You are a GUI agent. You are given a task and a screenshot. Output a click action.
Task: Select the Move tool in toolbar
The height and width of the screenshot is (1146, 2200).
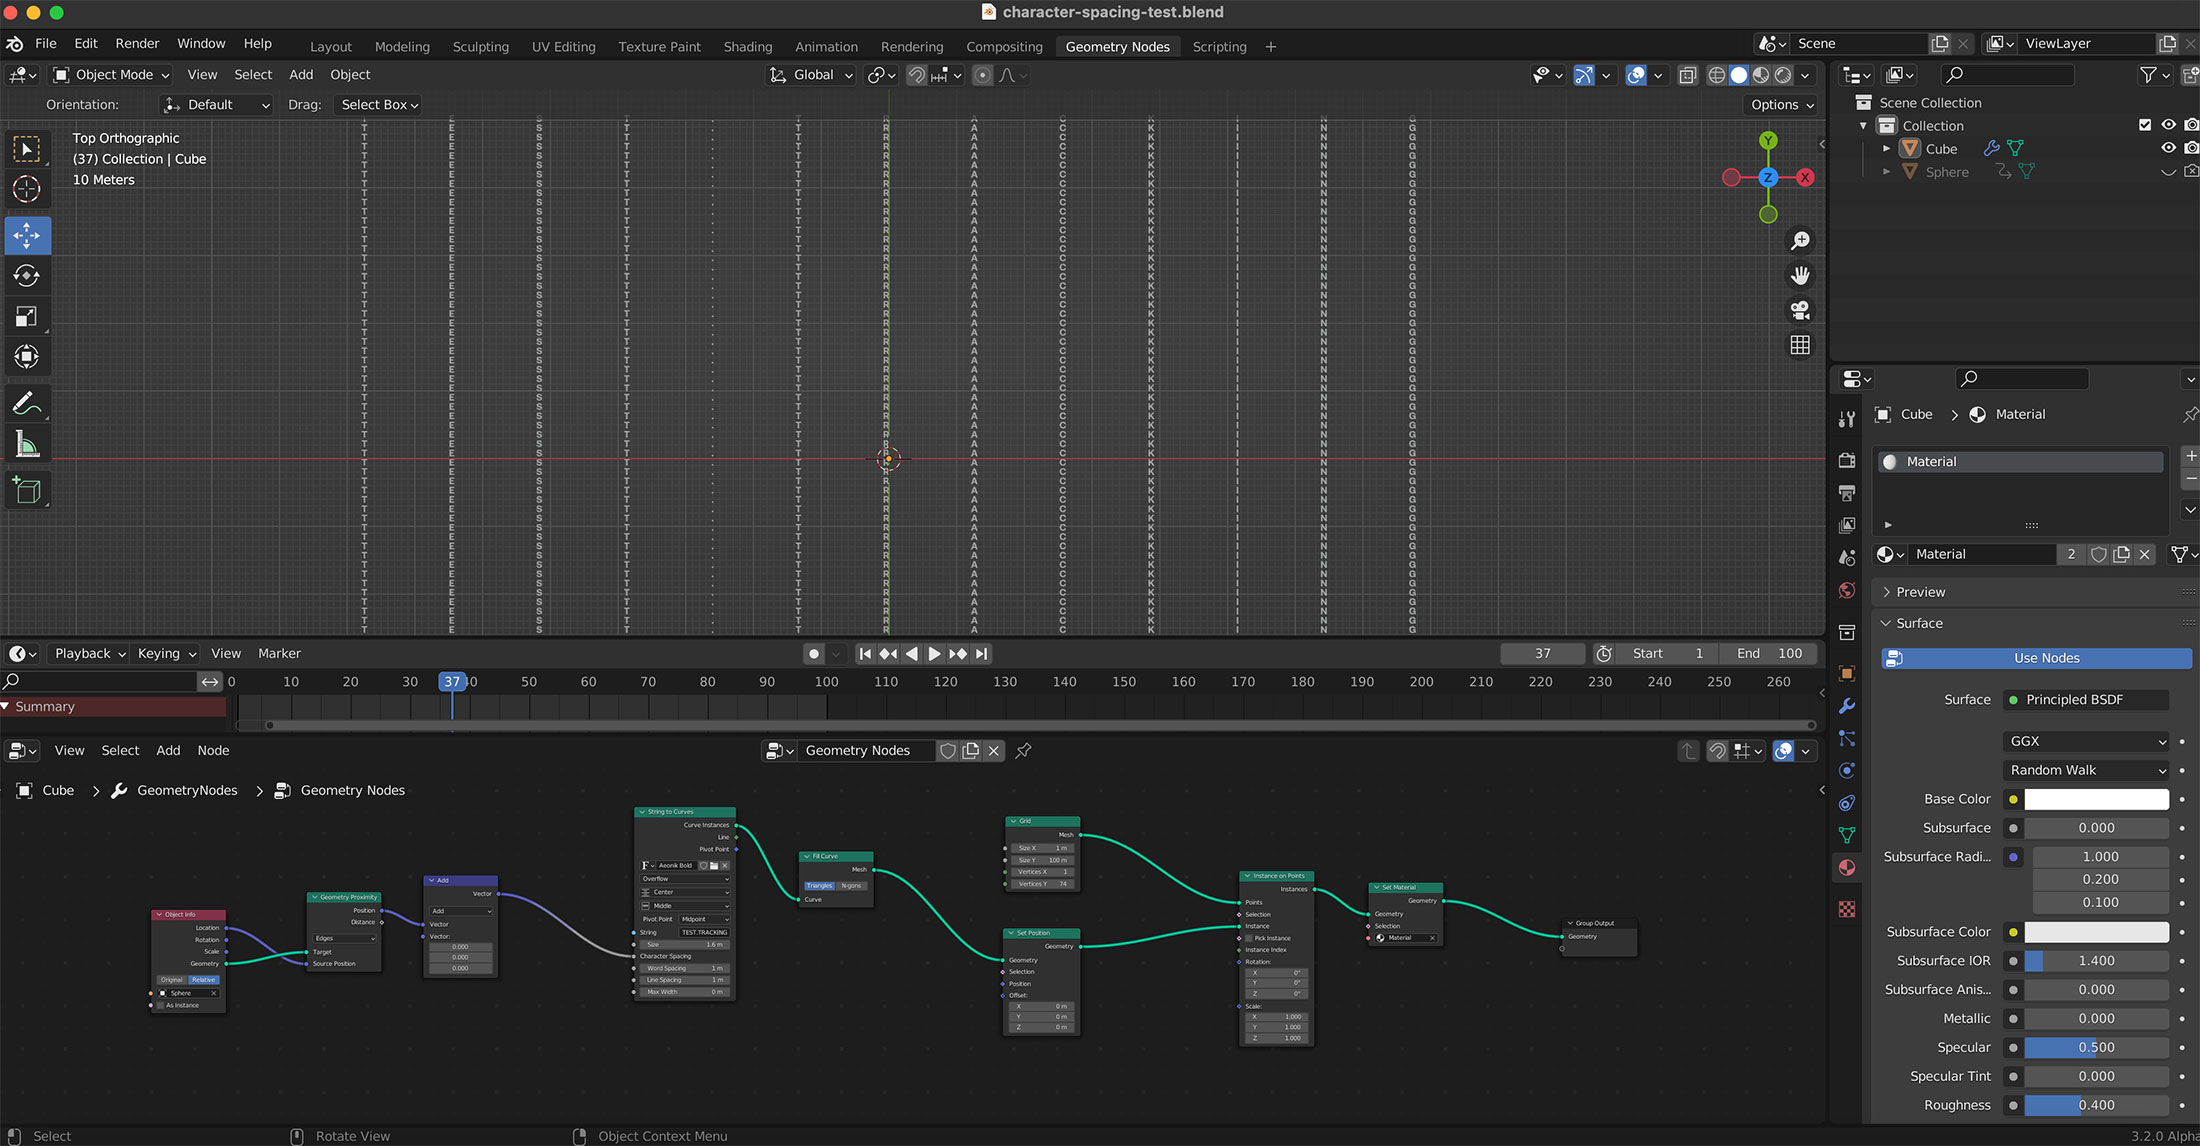click(x=26, y=234)
